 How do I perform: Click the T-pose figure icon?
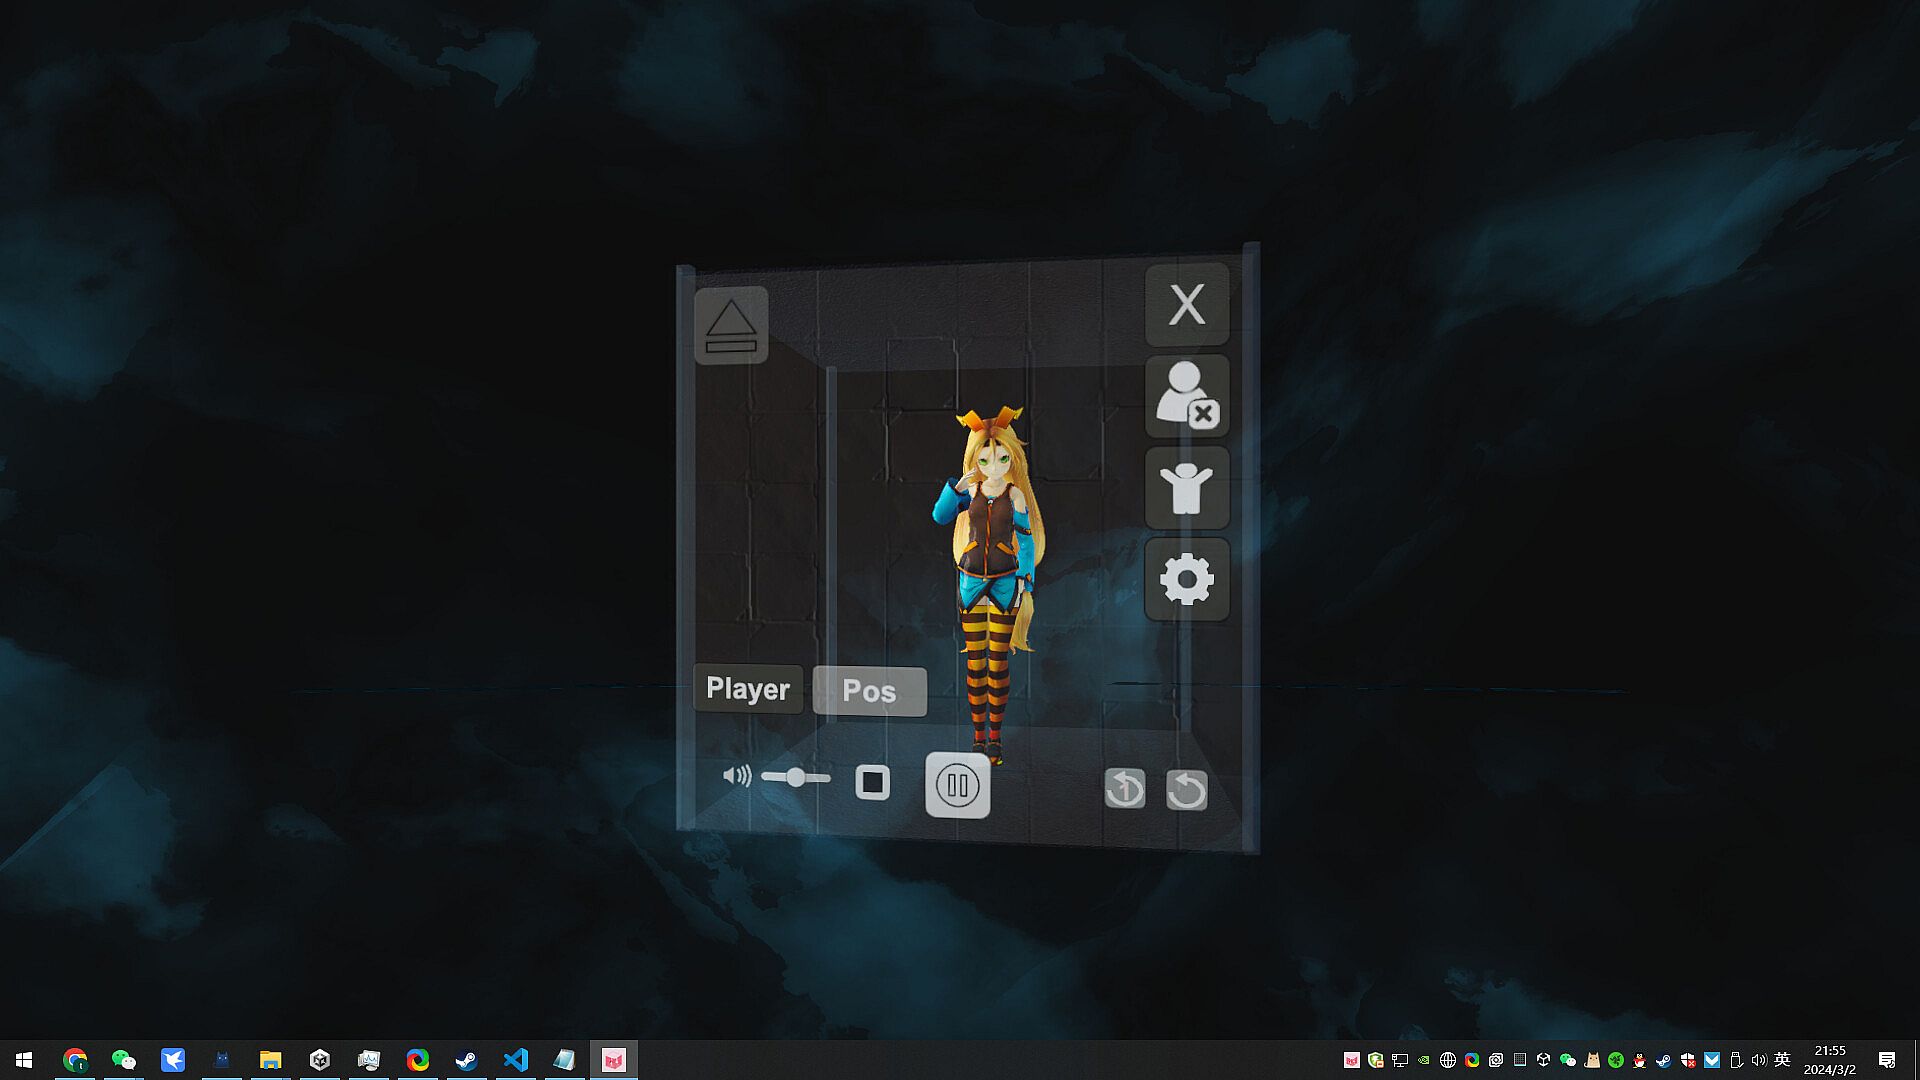pos(1187,488)
